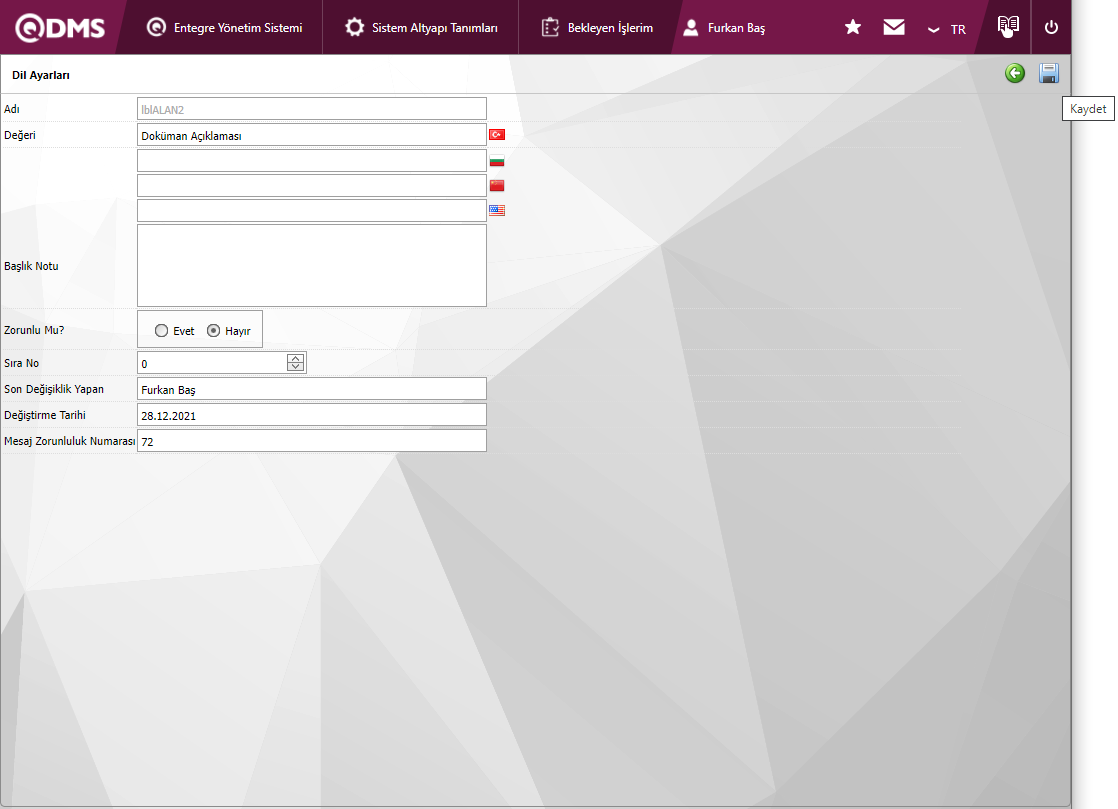Click the Mesaj Zorunluluk Numarası field
This screenshot has height=809, width=1118.
(x=312, y=440)
